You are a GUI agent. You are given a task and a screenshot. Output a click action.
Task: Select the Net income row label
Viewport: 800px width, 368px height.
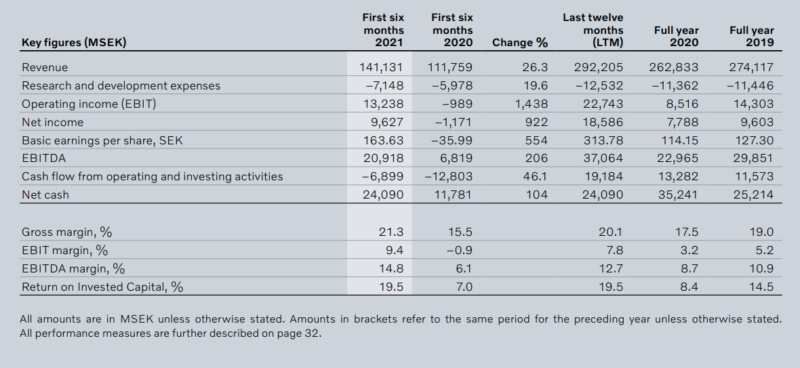pyautogui.click(x=52, y=122)
